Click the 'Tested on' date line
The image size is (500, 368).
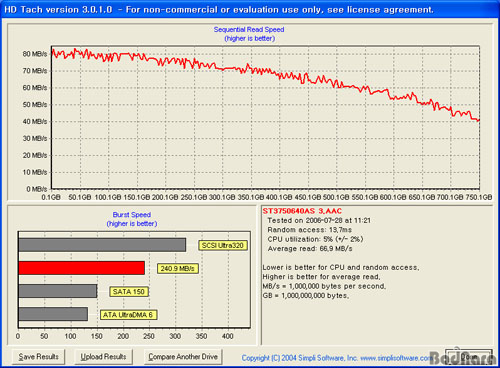319,220
